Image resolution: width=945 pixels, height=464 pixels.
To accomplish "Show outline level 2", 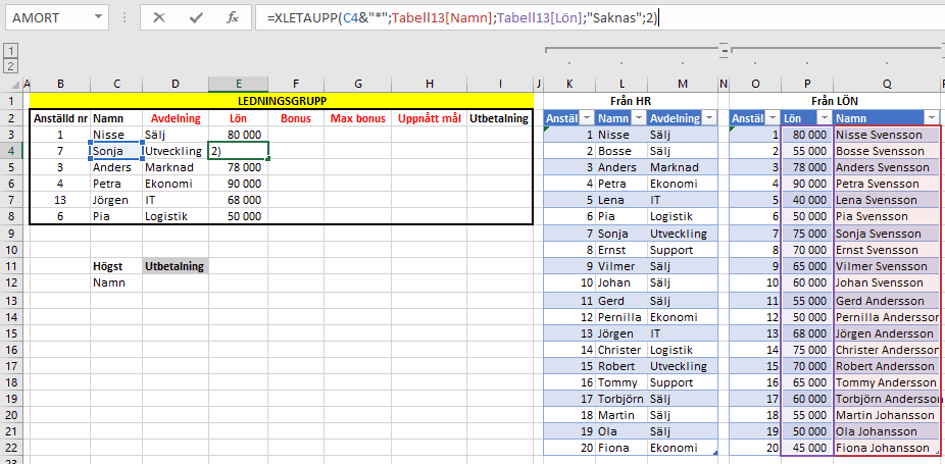I will point(9,66).
